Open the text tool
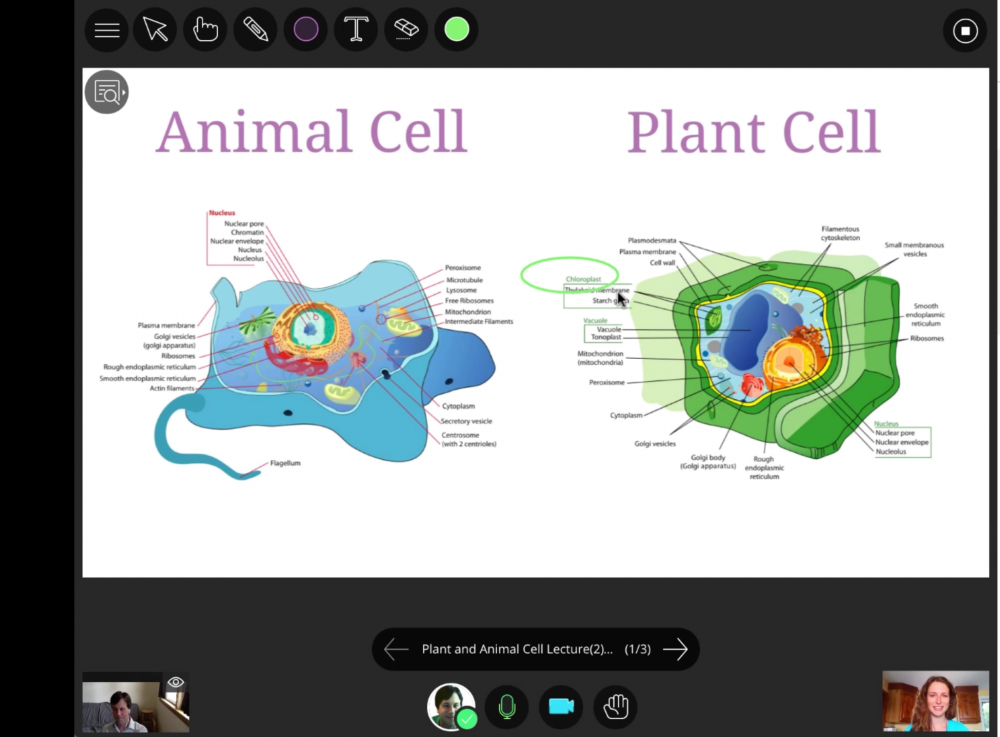The image size is (1000, 737). tap(355, 30)
